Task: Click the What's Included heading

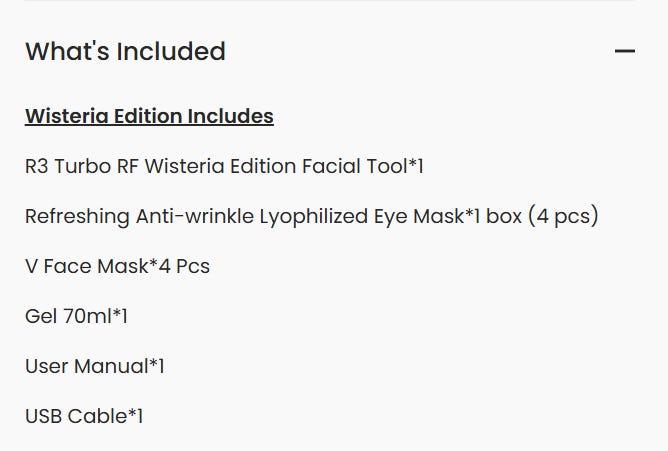Action: tap(125, 52)
